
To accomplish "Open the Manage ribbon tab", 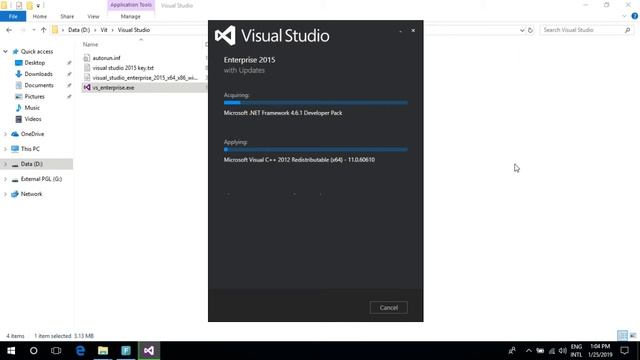I will pos(131,16).
